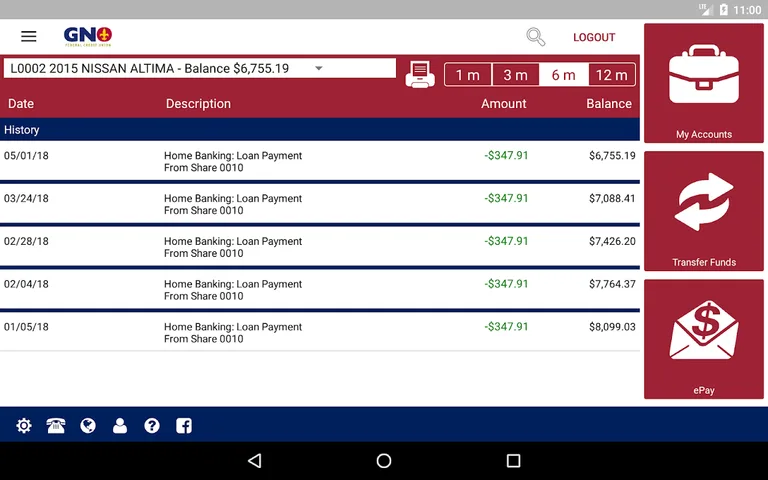
Task: Tap Loan Payment description for 01/05/18
Action: pyautogui.click(x=233, y=333)
